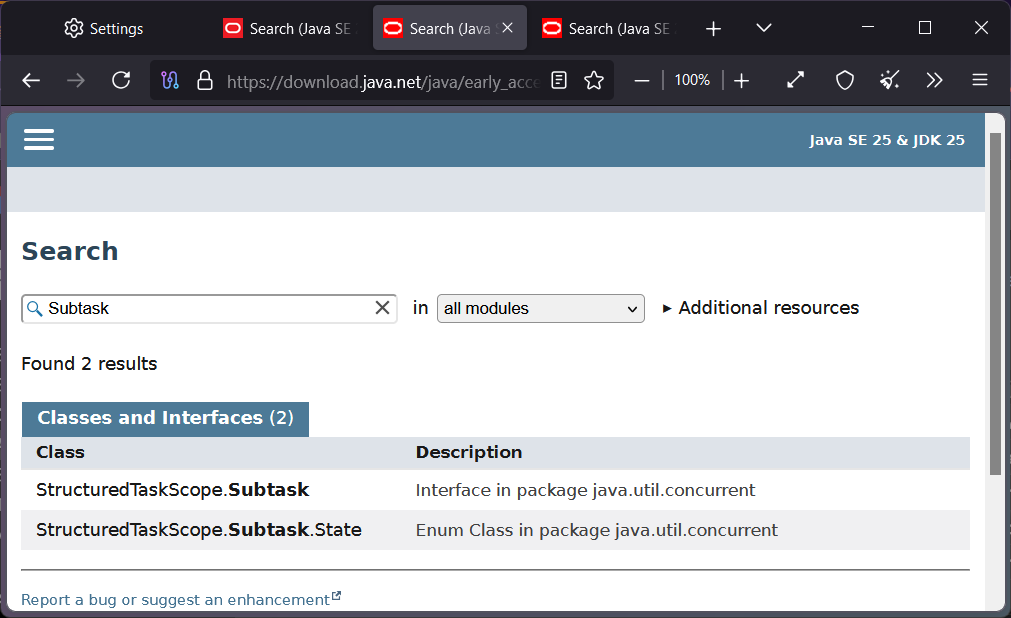
Task: Open the all modules dropdown
Action: tap(540, 309)
